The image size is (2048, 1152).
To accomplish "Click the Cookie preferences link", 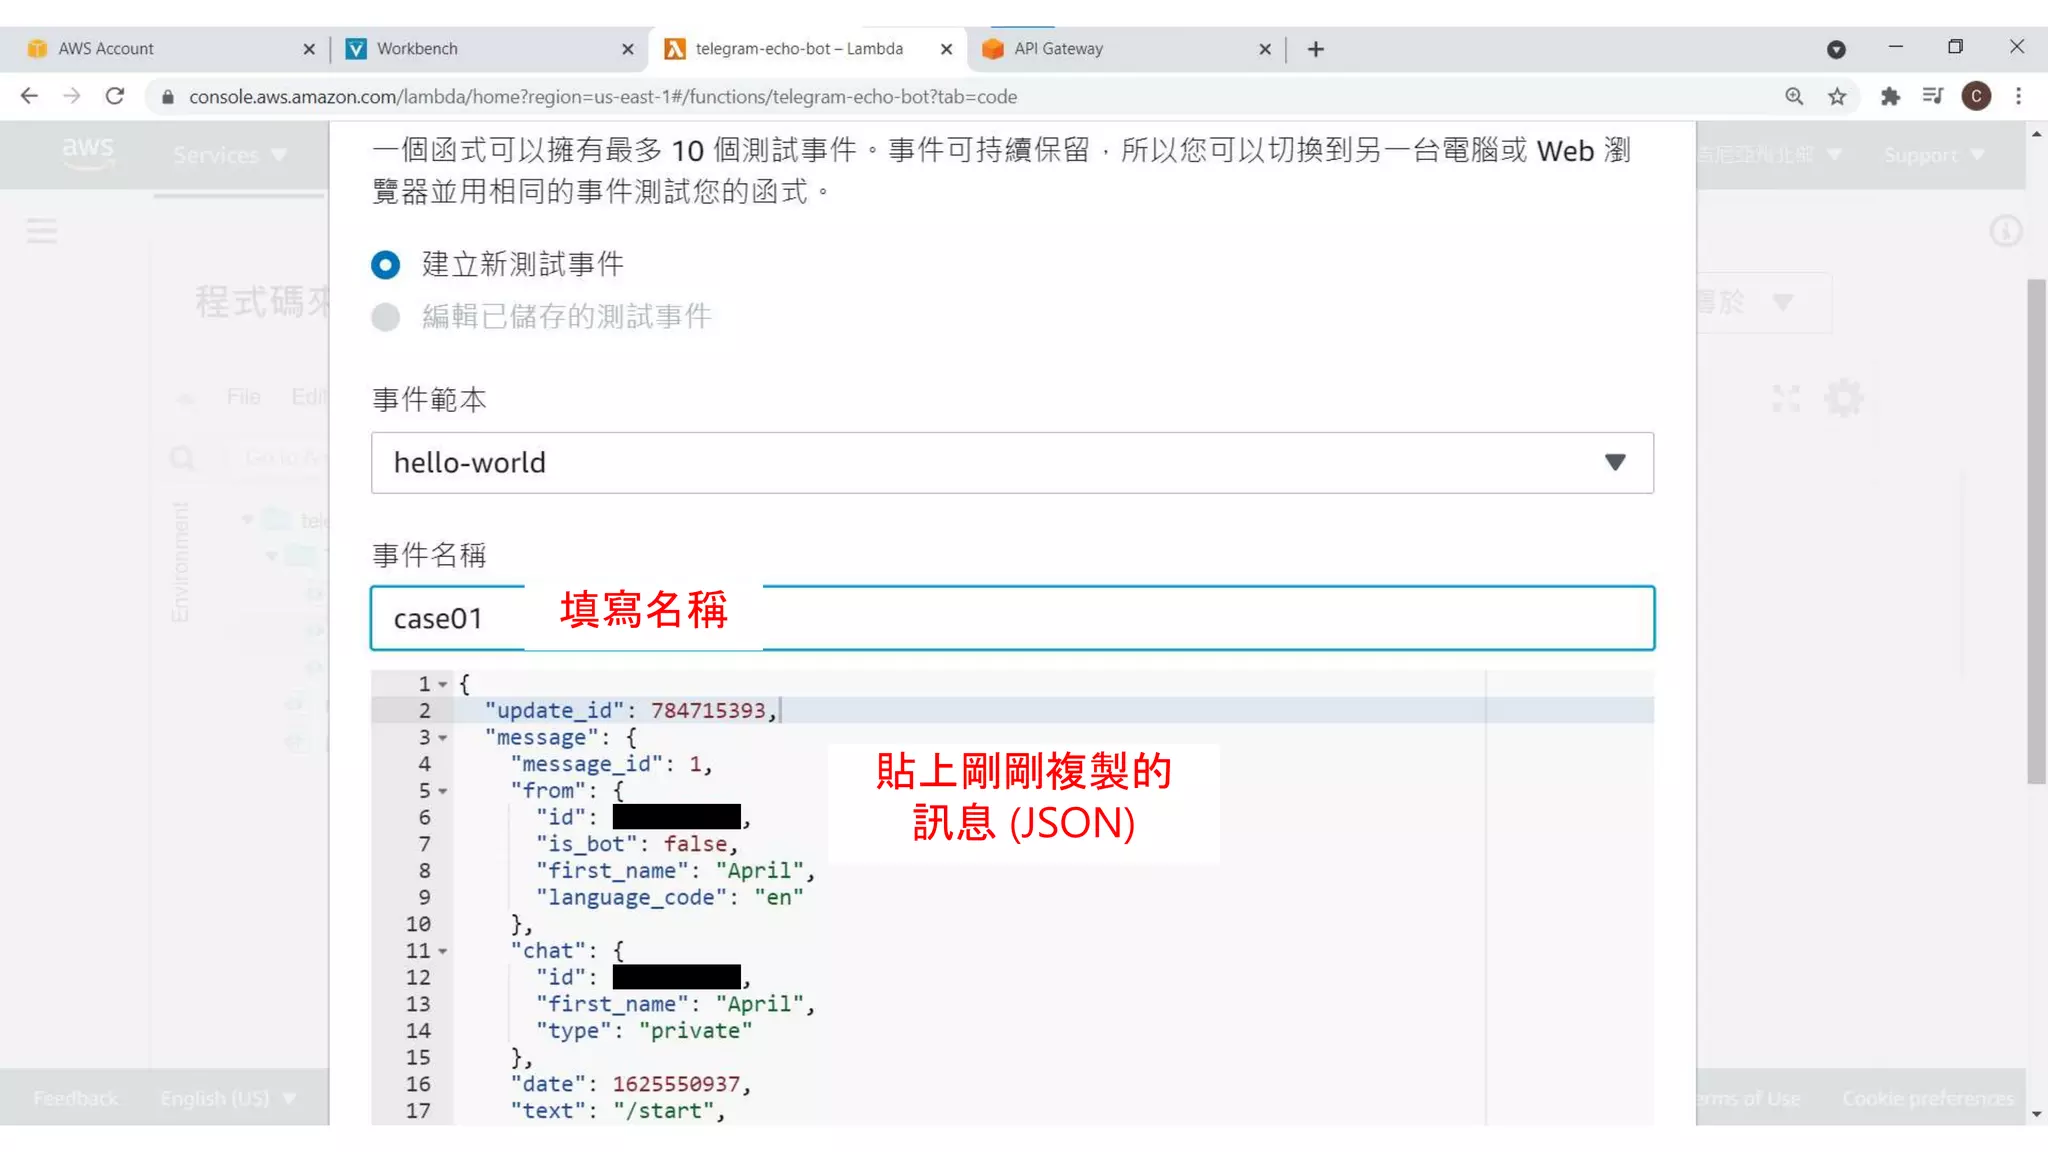I will 1928,1098.
